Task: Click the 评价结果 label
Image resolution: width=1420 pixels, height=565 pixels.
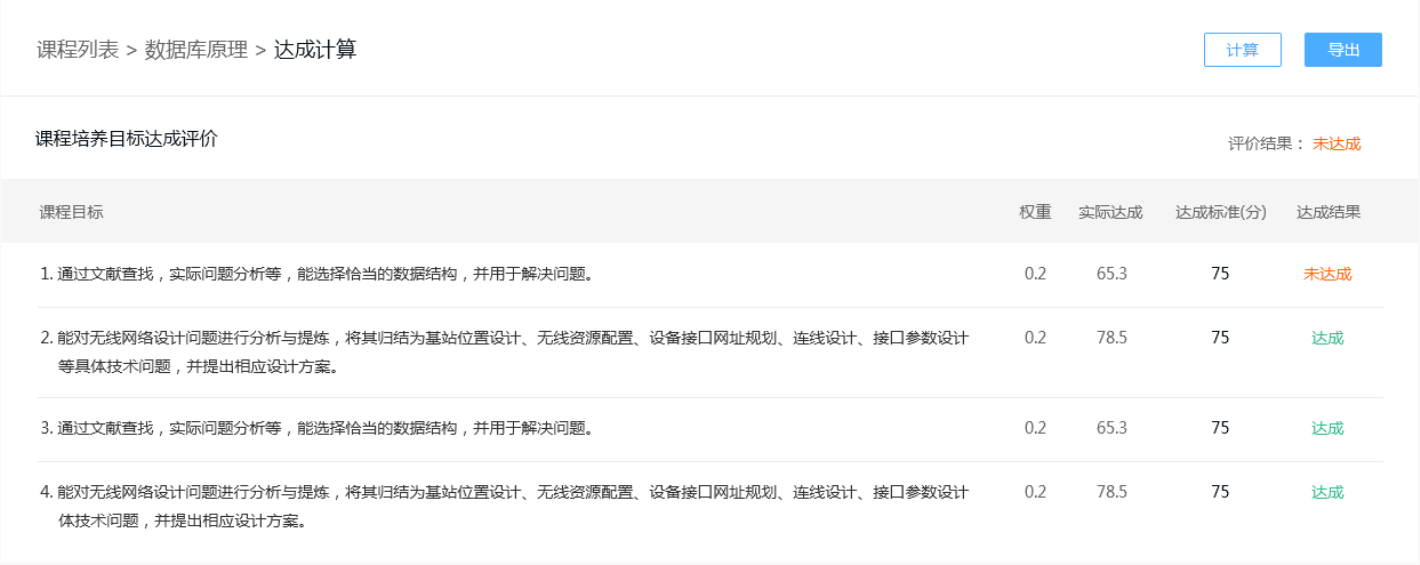Action: pos(1264,143)
